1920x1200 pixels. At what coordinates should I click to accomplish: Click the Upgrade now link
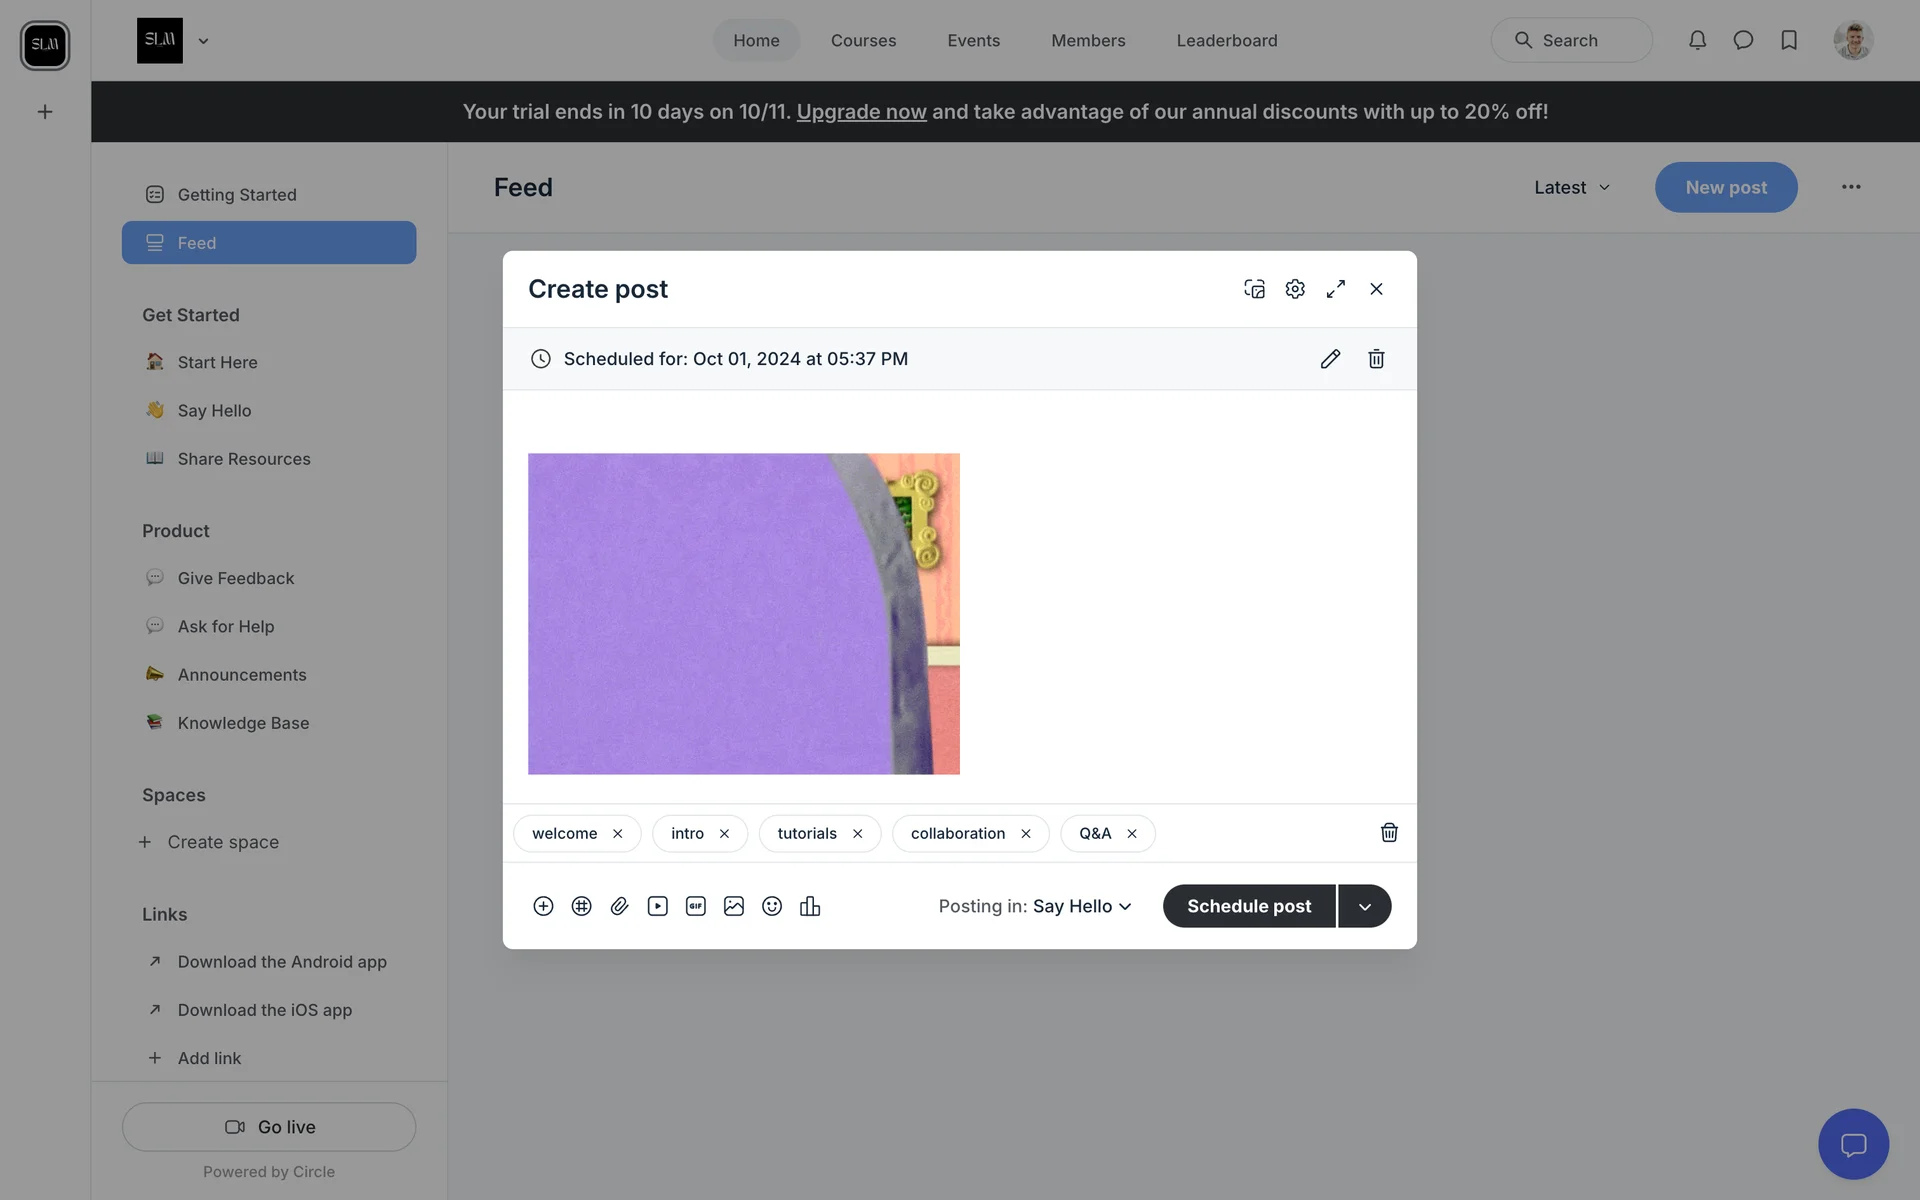point(861,112)
